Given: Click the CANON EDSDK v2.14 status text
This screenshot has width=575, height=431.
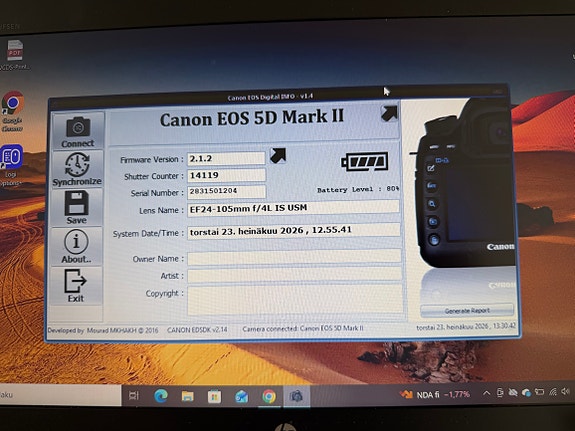Looking at the screenshot, I should coord(197,330).
